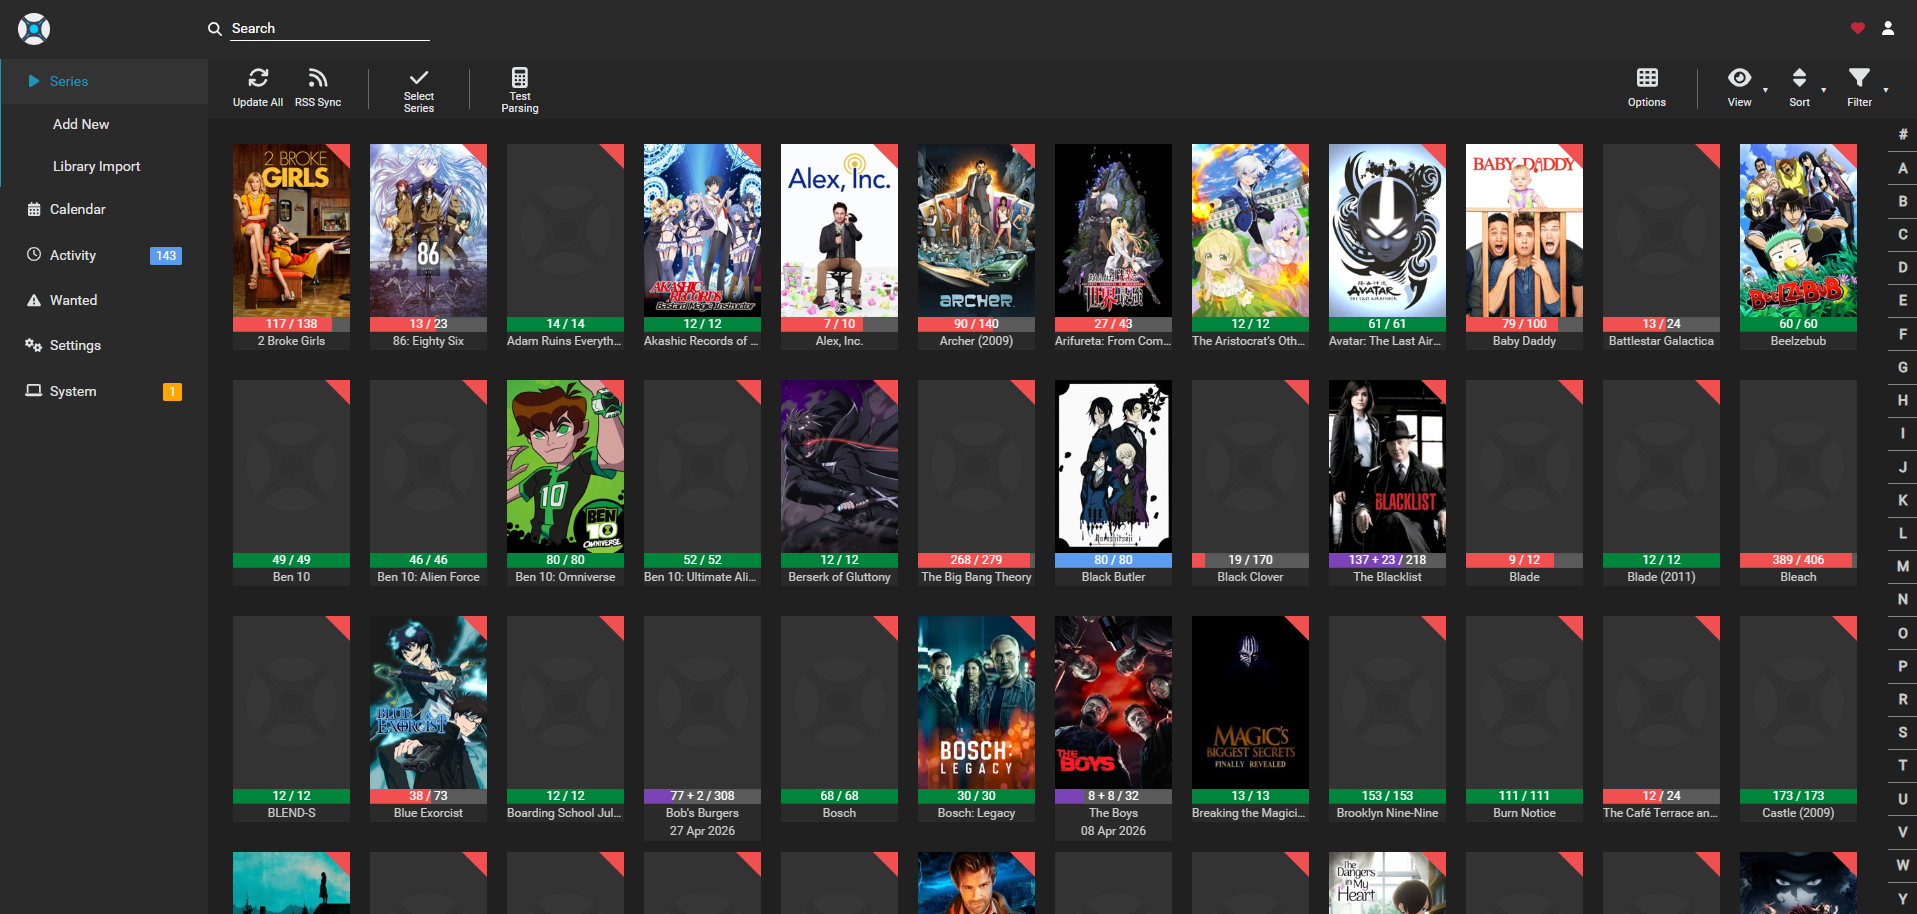Open The Blacklist poster thumbnail
Screen dimensions: 1917x914
[x=1387, y=466]
